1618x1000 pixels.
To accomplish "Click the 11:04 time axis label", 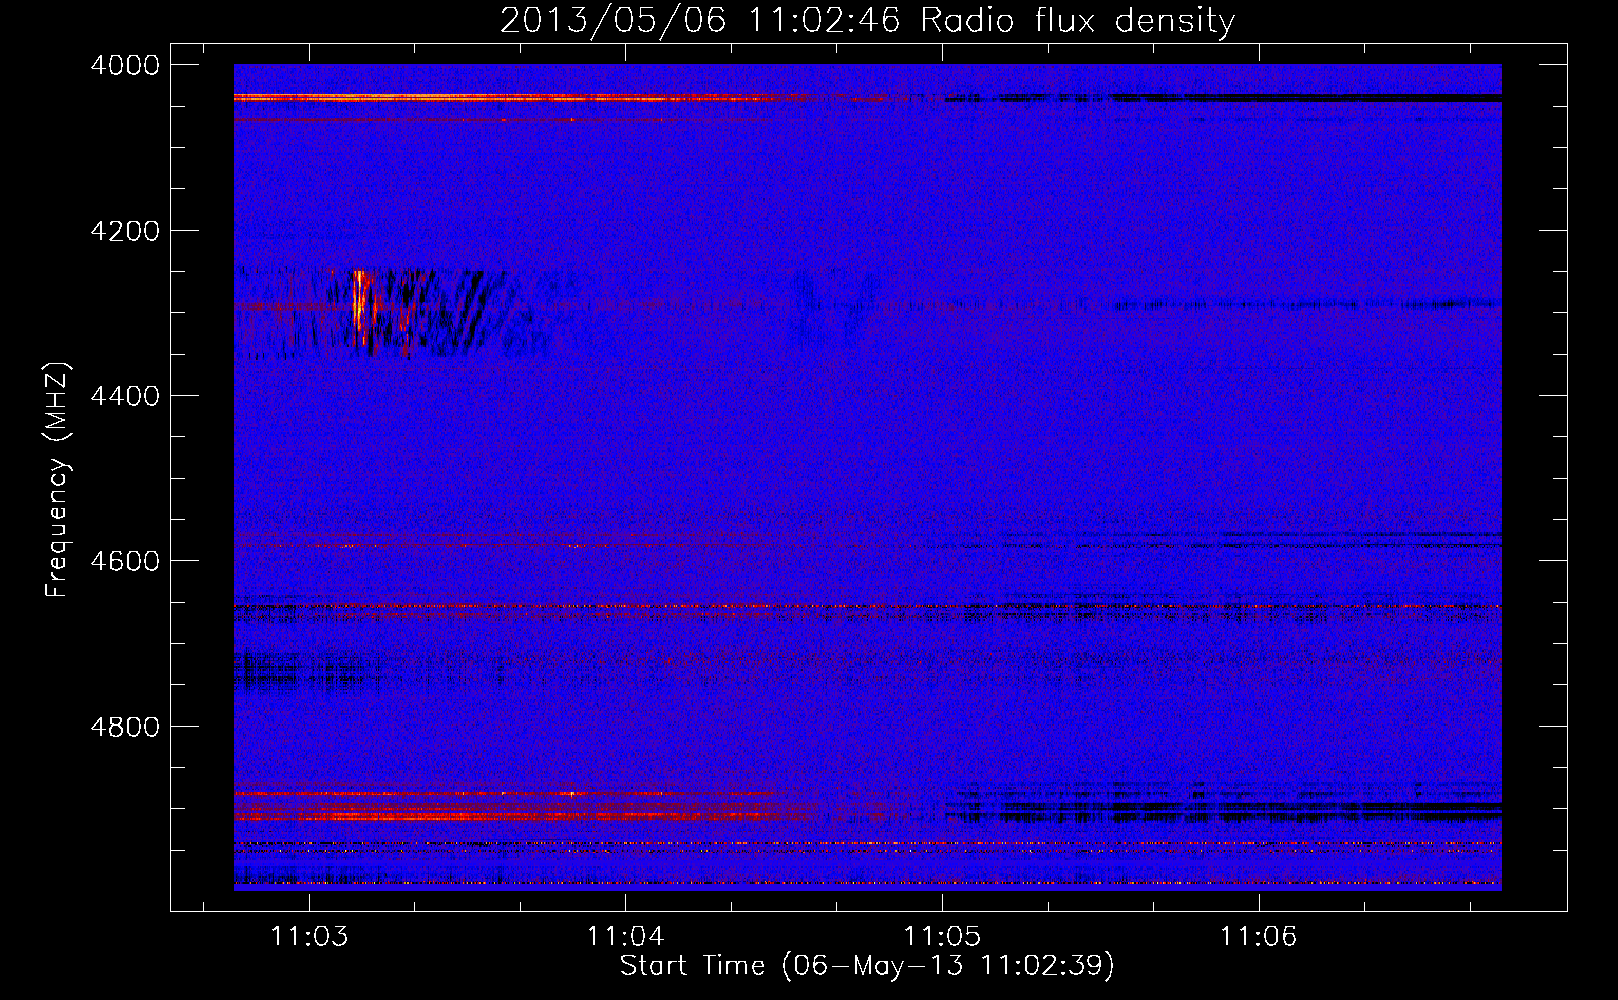I will pyautogui.click(x=626, y=936).
